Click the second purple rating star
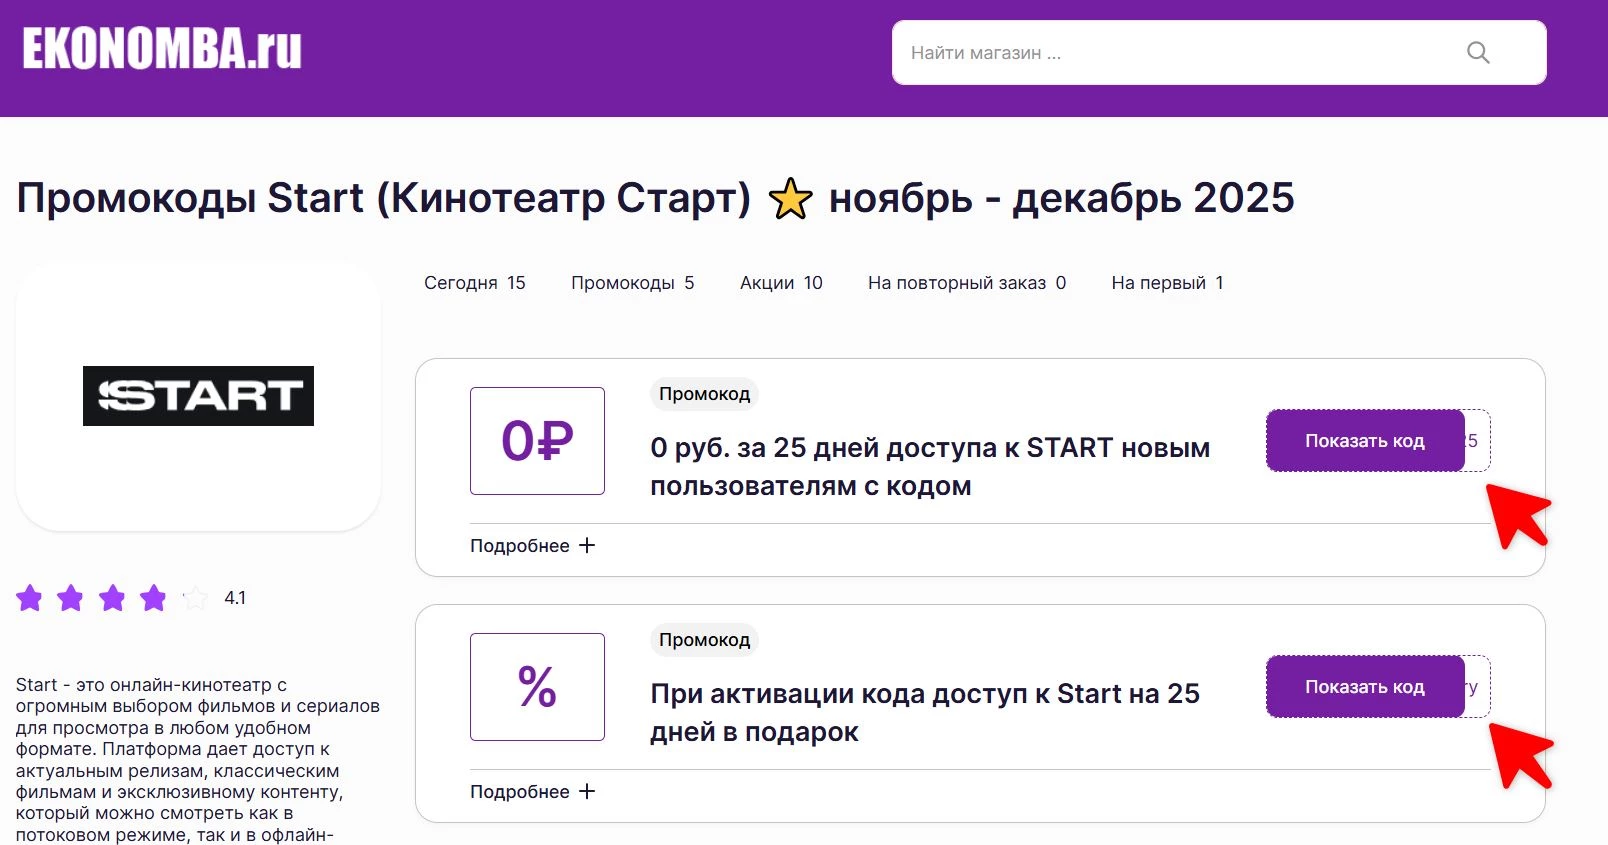The height and width of the screenshot is (845, 1608). coord(70,598)
